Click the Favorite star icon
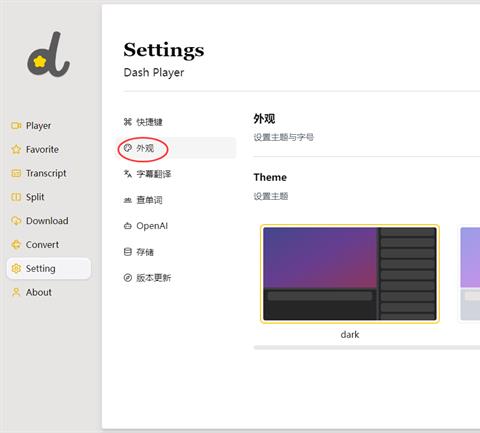 click(x=16, y=149)
